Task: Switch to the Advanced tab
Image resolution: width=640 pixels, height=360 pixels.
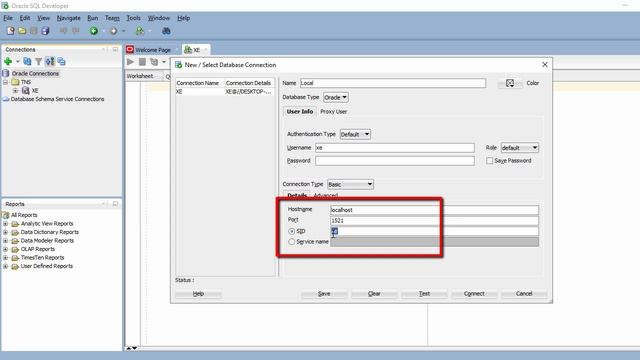Action: click(325, 196)
